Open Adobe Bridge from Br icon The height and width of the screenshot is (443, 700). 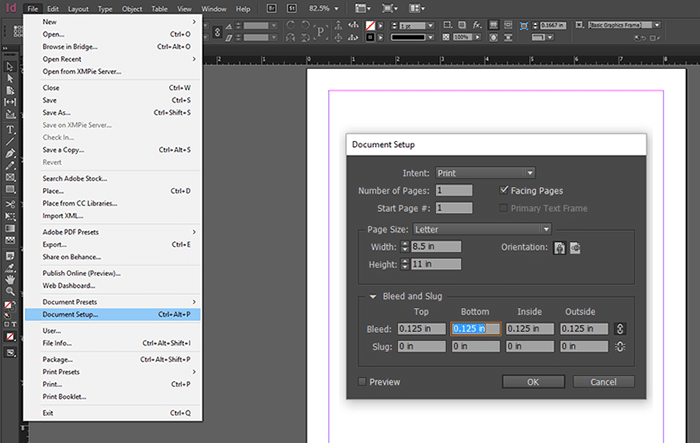coord(271,8)
